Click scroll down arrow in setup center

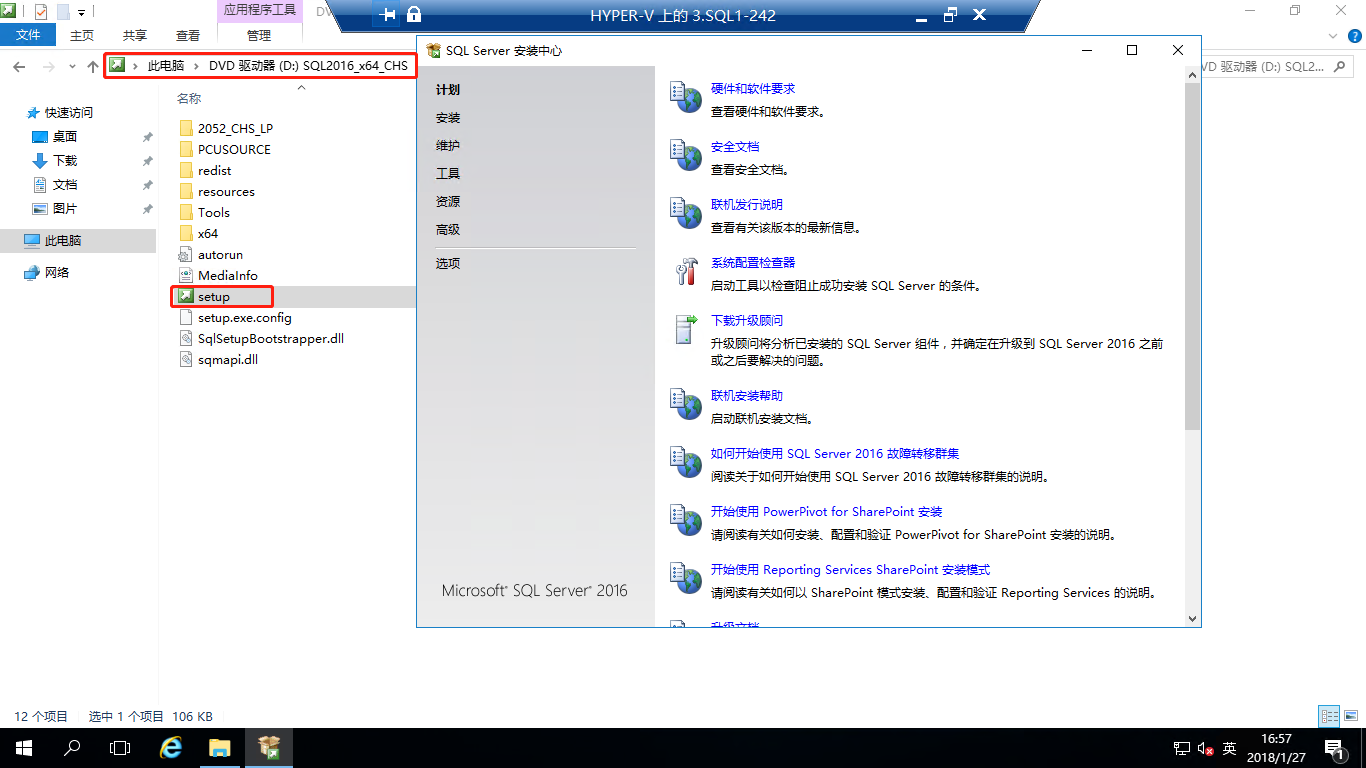pyautogui.click(x=1192, y=618)
